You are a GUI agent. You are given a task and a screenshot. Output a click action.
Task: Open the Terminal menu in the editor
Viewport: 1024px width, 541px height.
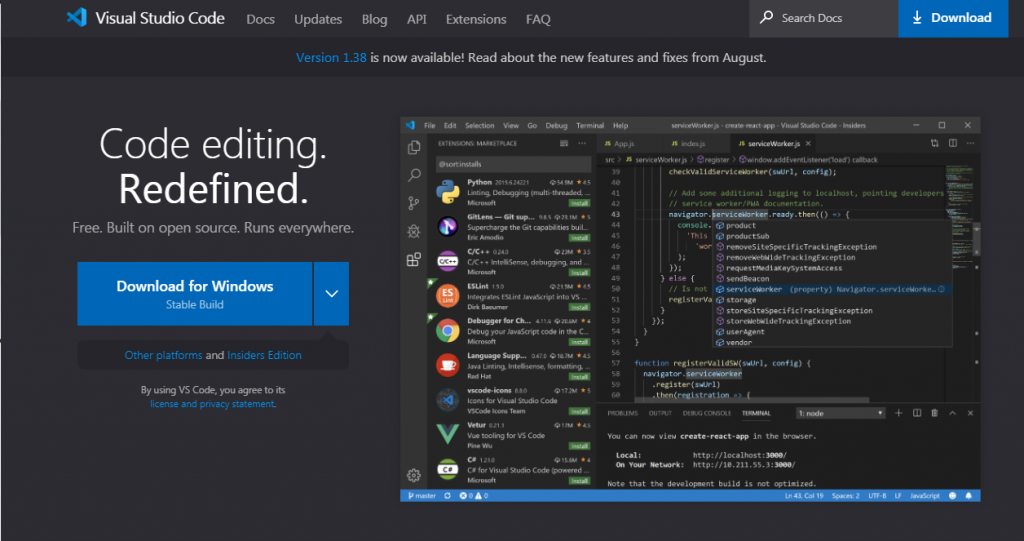click(590, 125)
